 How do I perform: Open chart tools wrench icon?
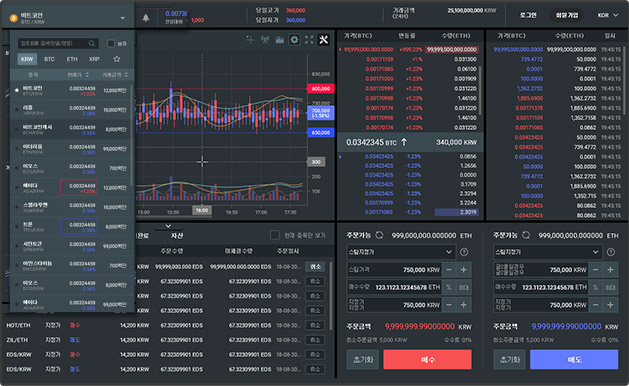(323, 39)
